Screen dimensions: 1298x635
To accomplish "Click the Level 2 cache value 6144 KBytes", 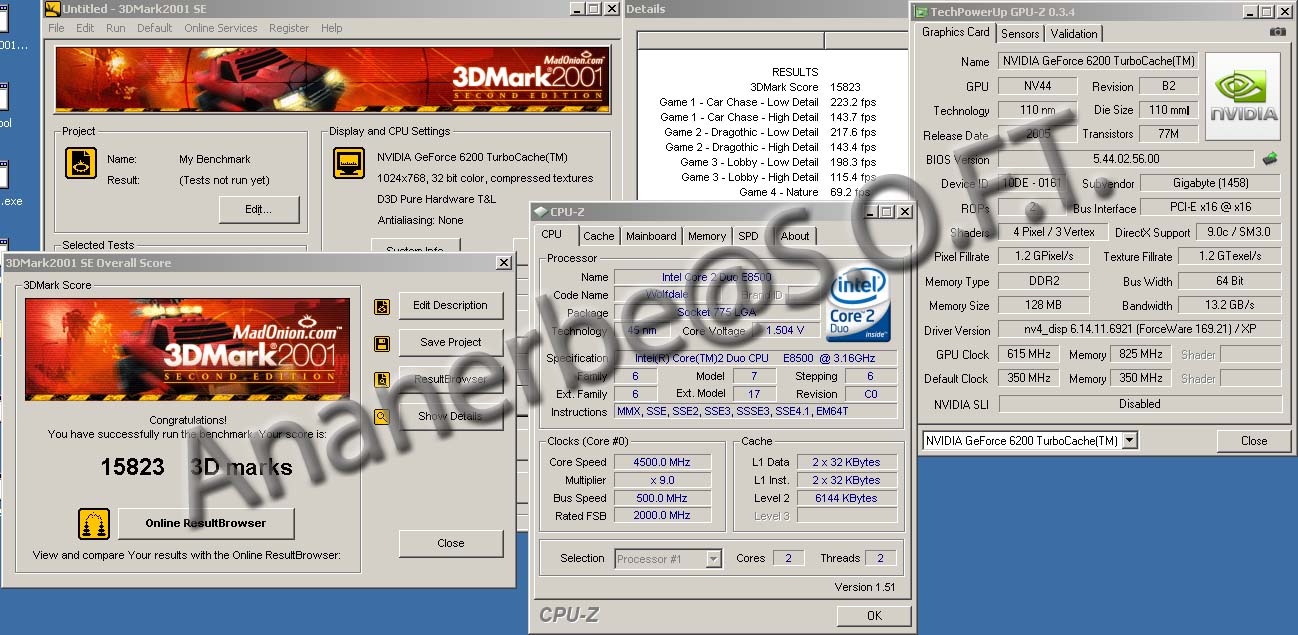I will pyautogui.click(x=847, y=499).
